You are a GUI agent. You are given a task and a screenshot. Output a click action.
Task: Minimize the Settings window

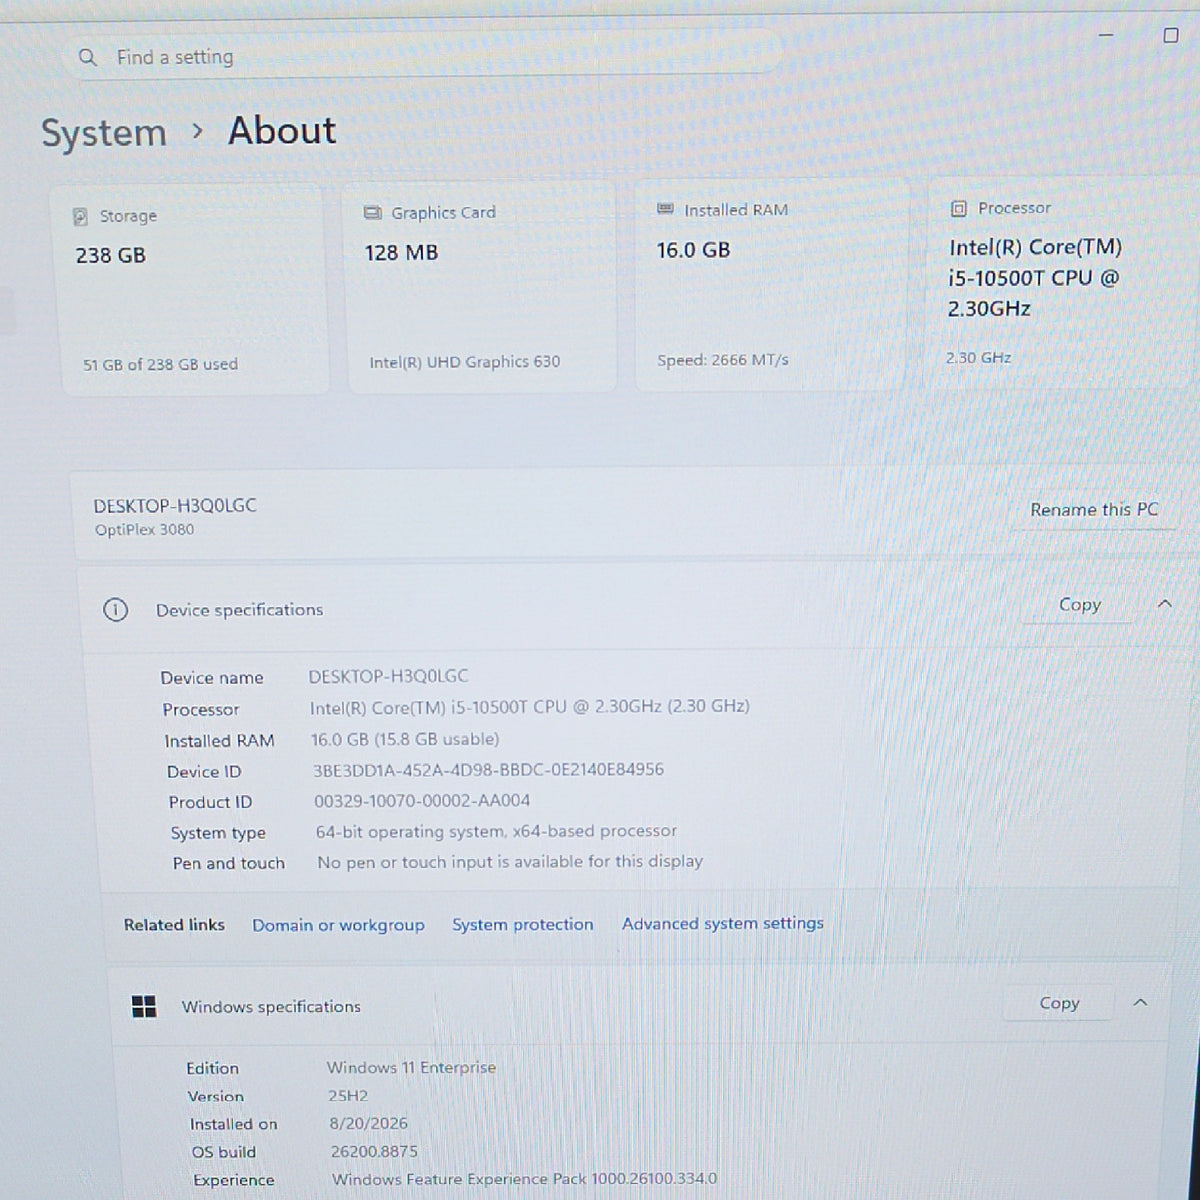click(x=1105, y=36)
